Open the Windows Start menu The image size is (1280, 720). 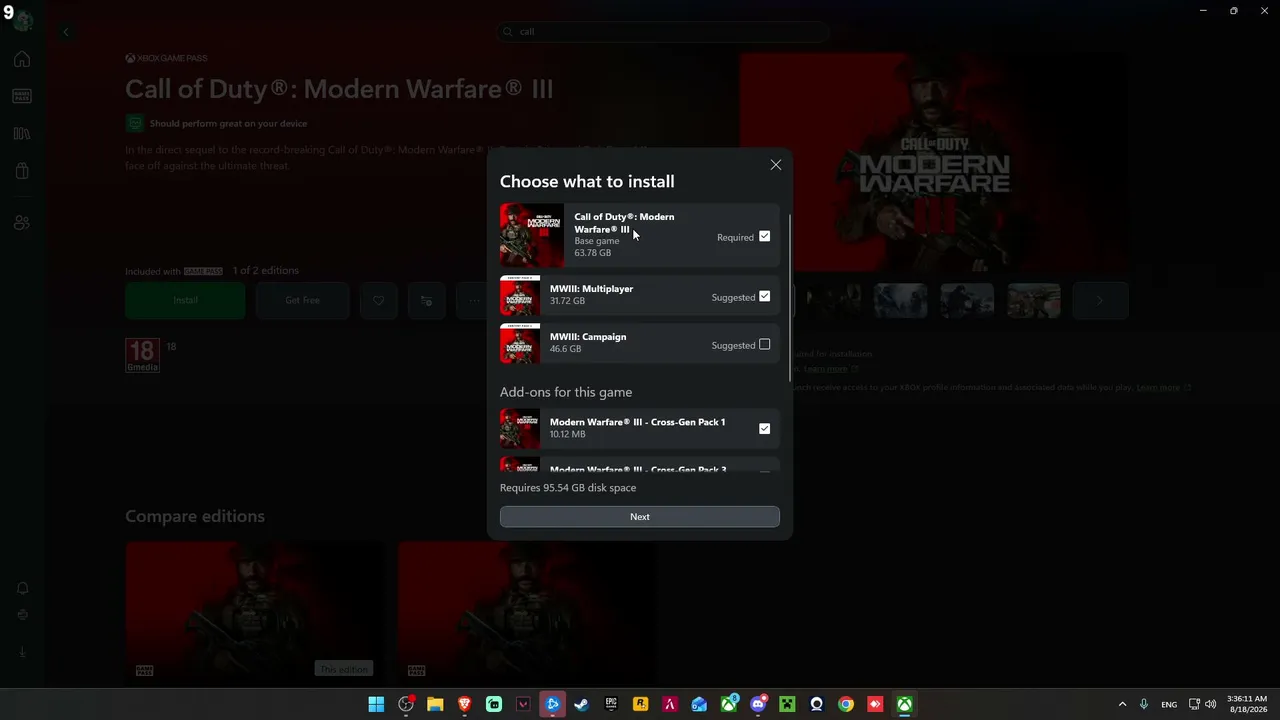click(376, 704)
